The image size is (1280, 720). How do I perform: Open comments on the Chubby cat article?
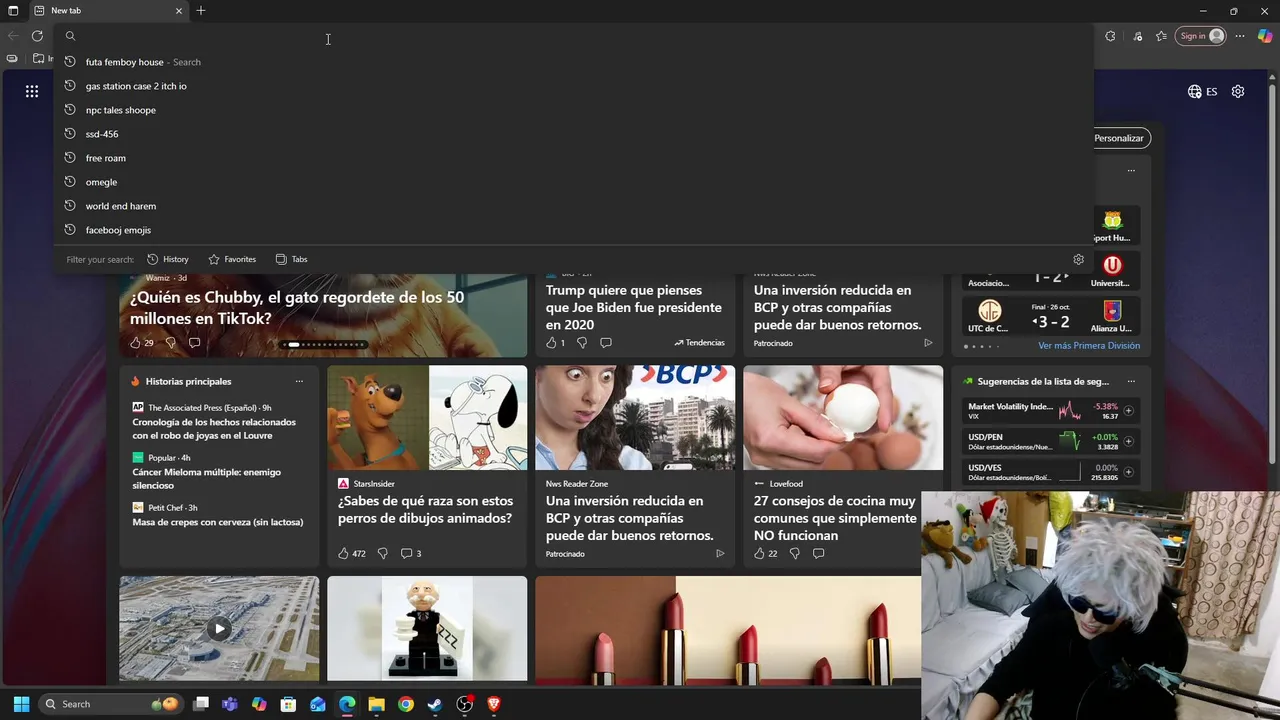tap(194, 342)
